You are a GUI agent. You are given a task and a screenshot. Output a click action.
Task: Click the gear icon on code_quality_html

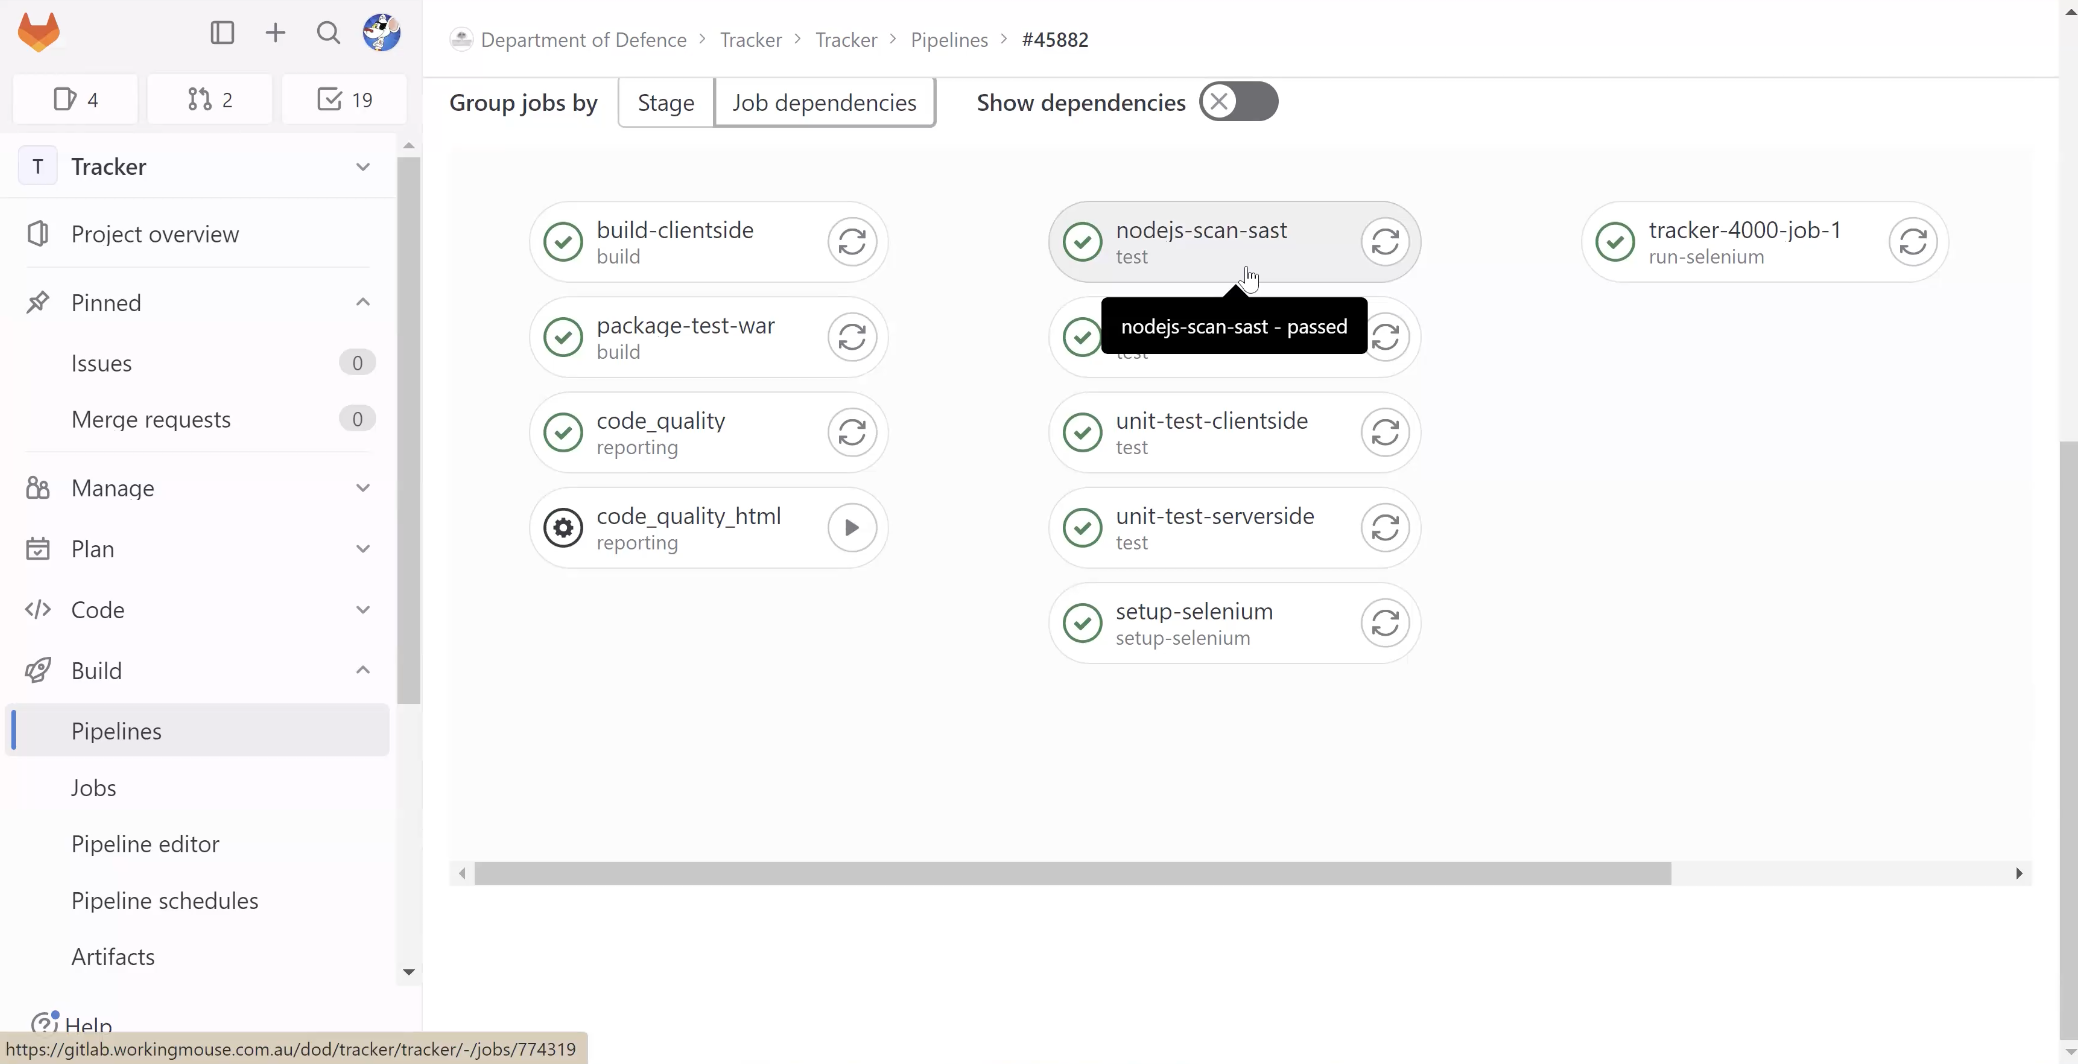[x=562, y=527]
